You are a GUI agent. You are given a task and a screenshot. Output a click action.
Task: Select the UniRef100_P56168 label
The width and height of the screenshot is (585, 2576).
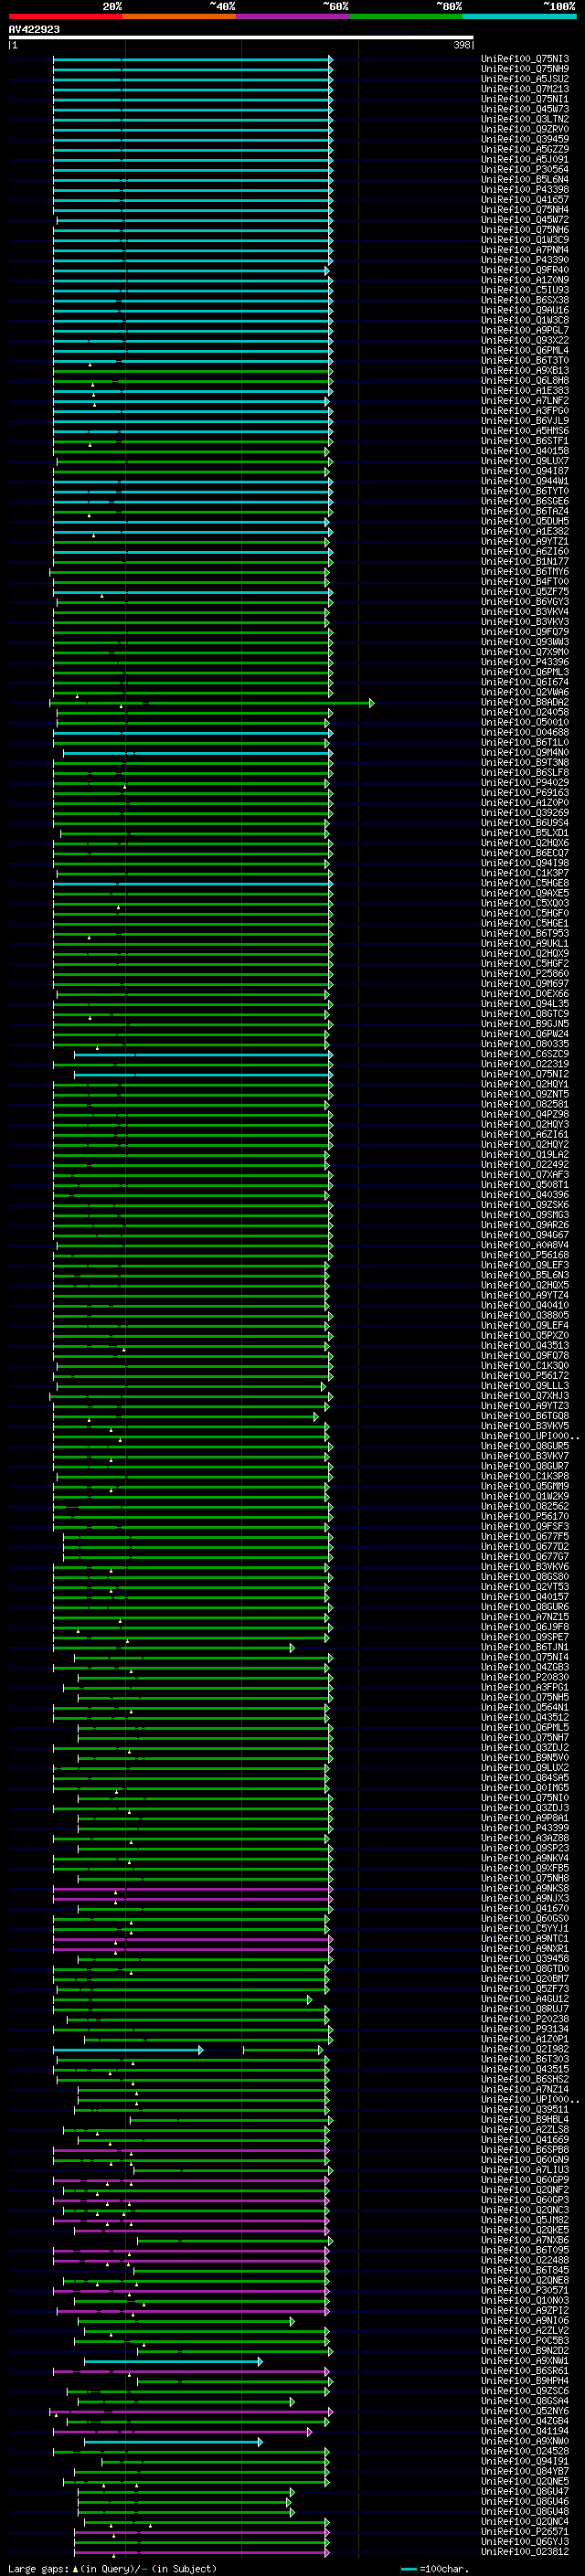pyautogui.click(x=525, y=1255)
